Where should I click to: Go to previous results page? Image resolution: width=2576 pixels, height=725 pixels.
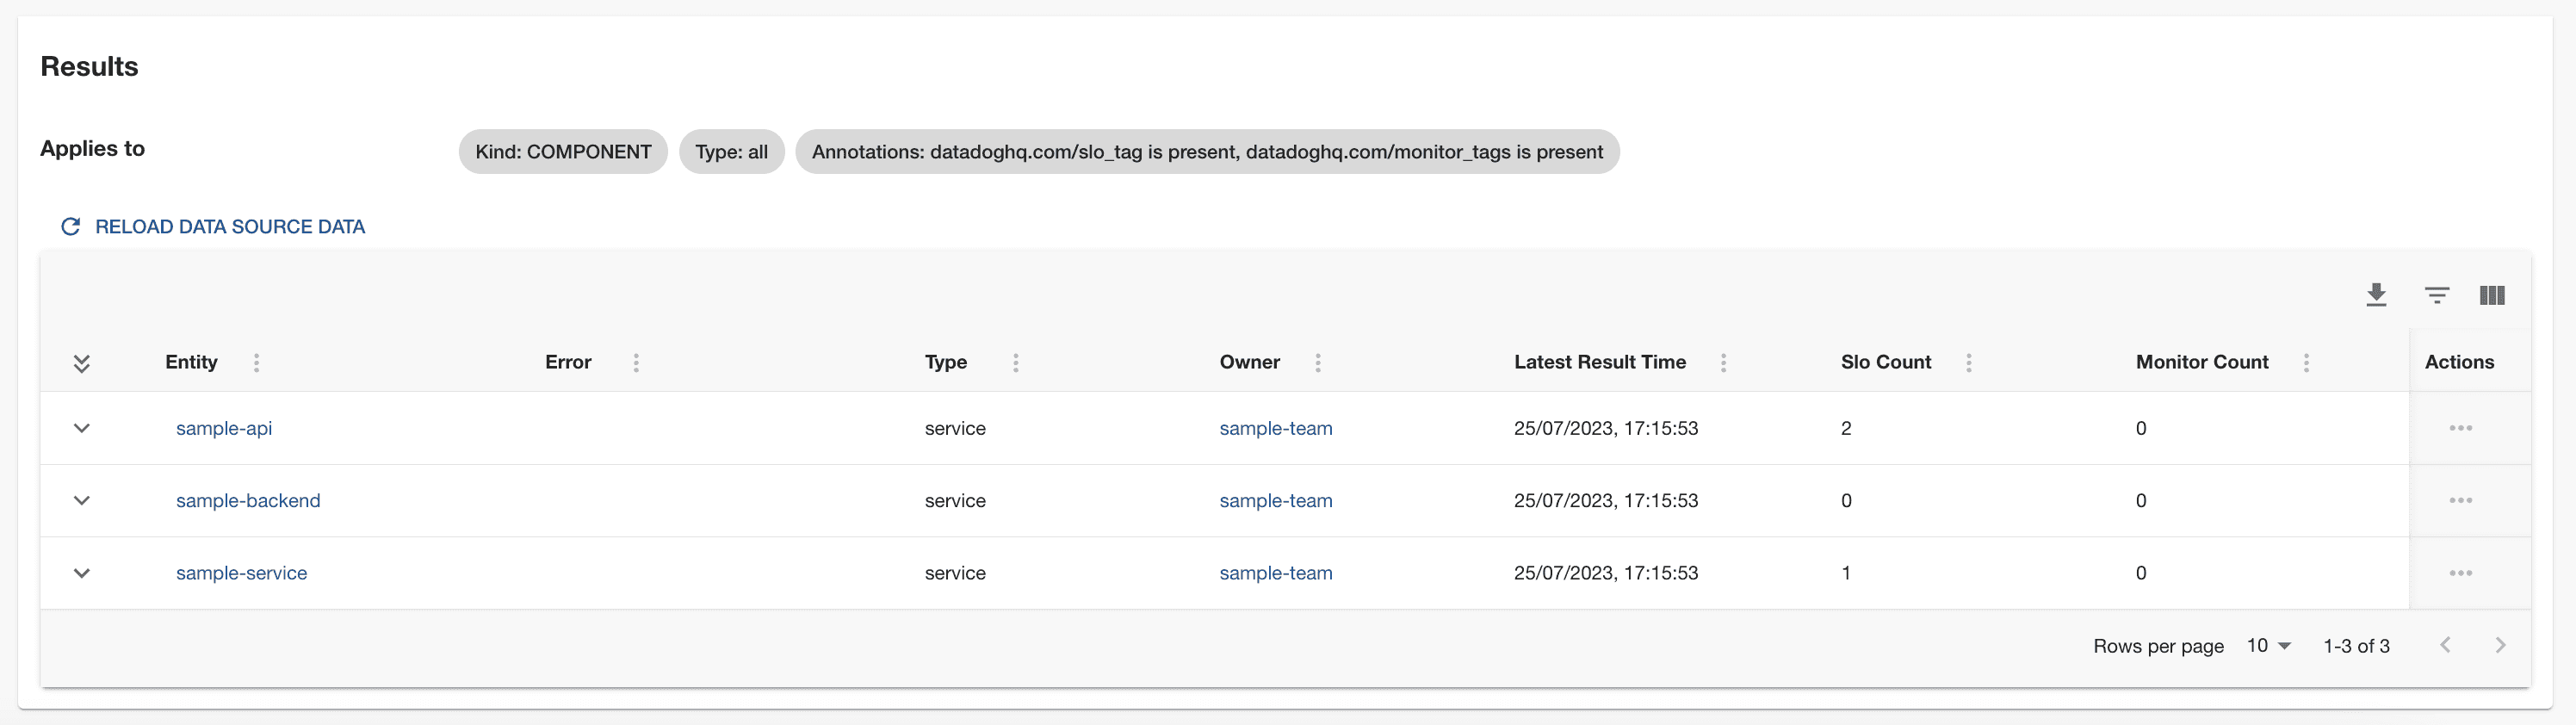click(x=2445, y=645)
